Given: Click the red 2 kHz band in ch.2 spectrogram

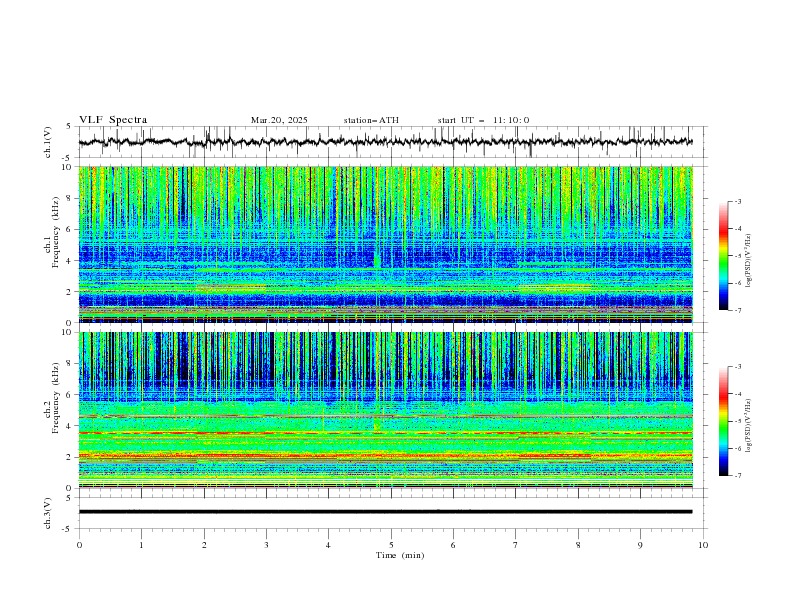Looking at the screenshot, I should pos(385,456).
